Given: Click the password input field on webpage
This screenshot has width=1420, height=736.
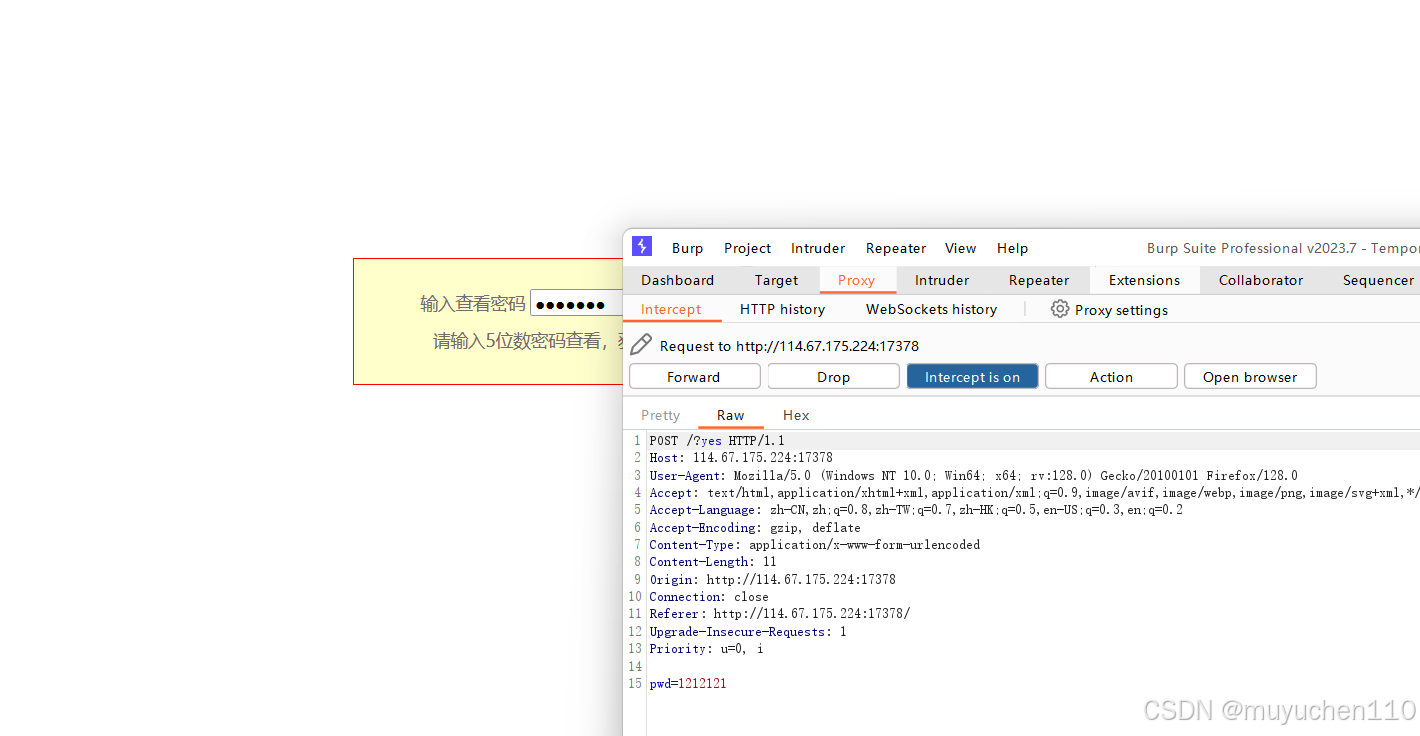Looking at the screenshot, I should [577, 304].
